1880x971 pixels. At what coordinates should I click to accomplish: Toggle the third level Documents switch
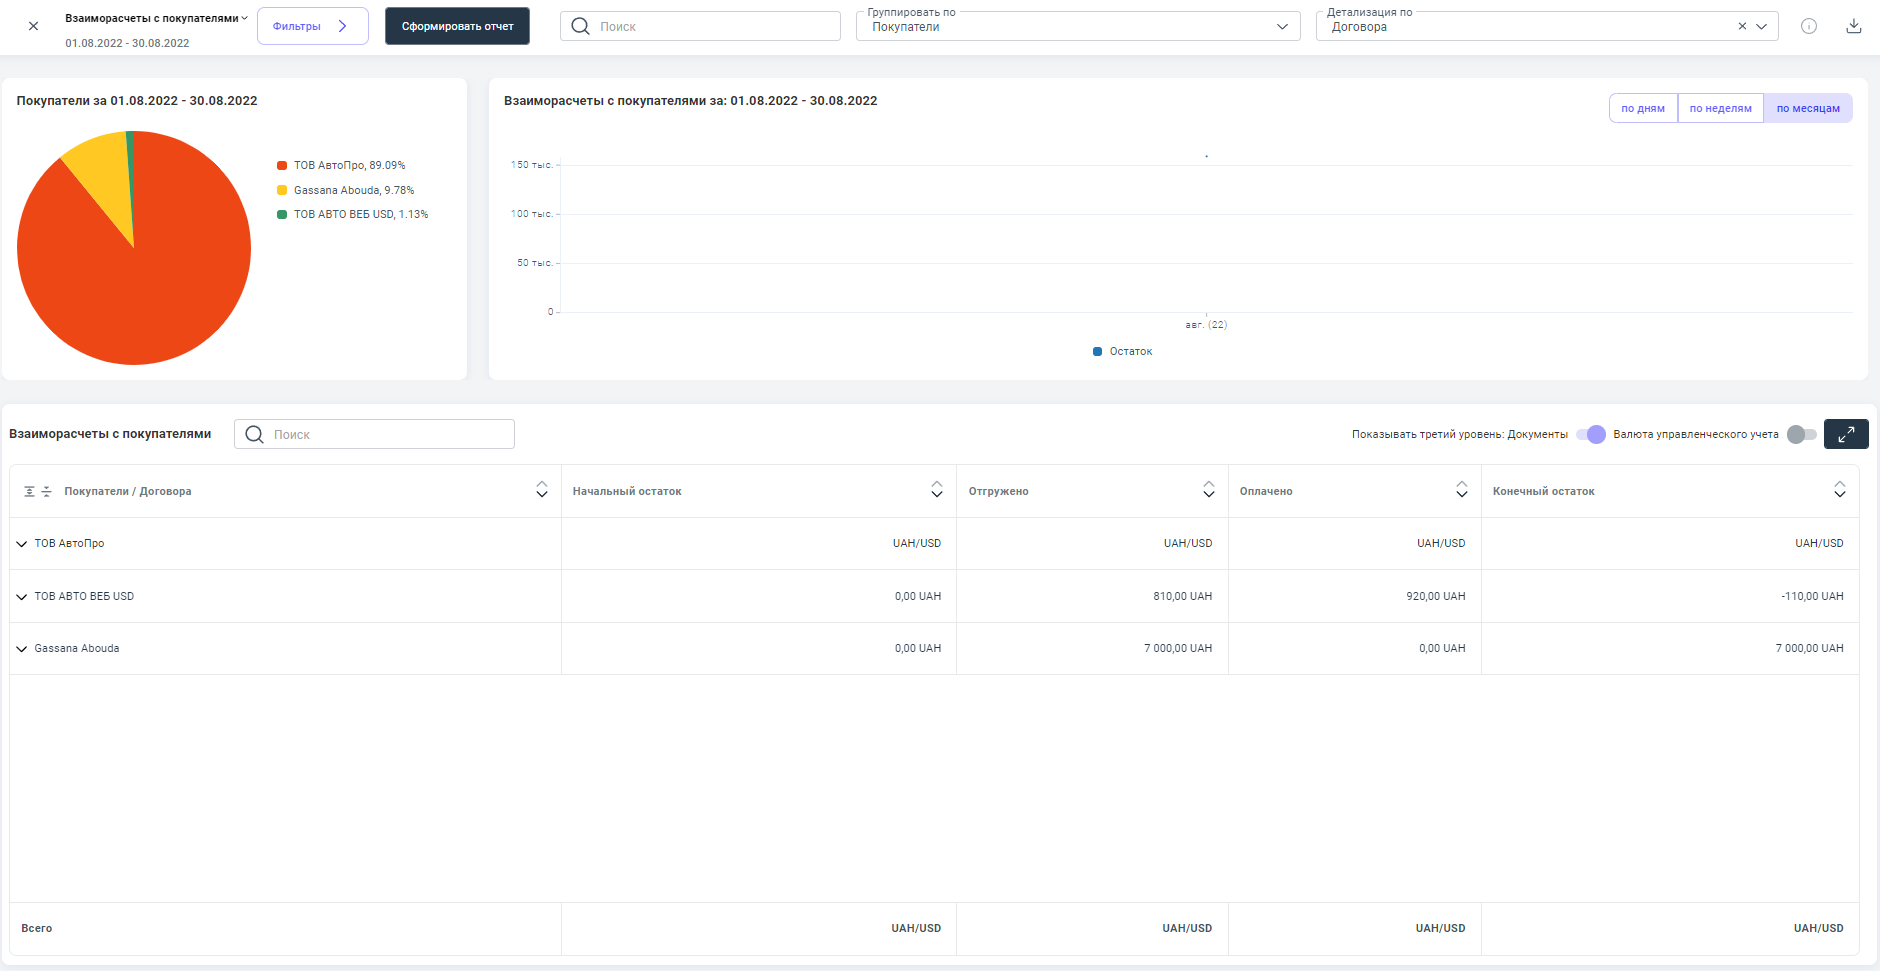[1590, 434]
